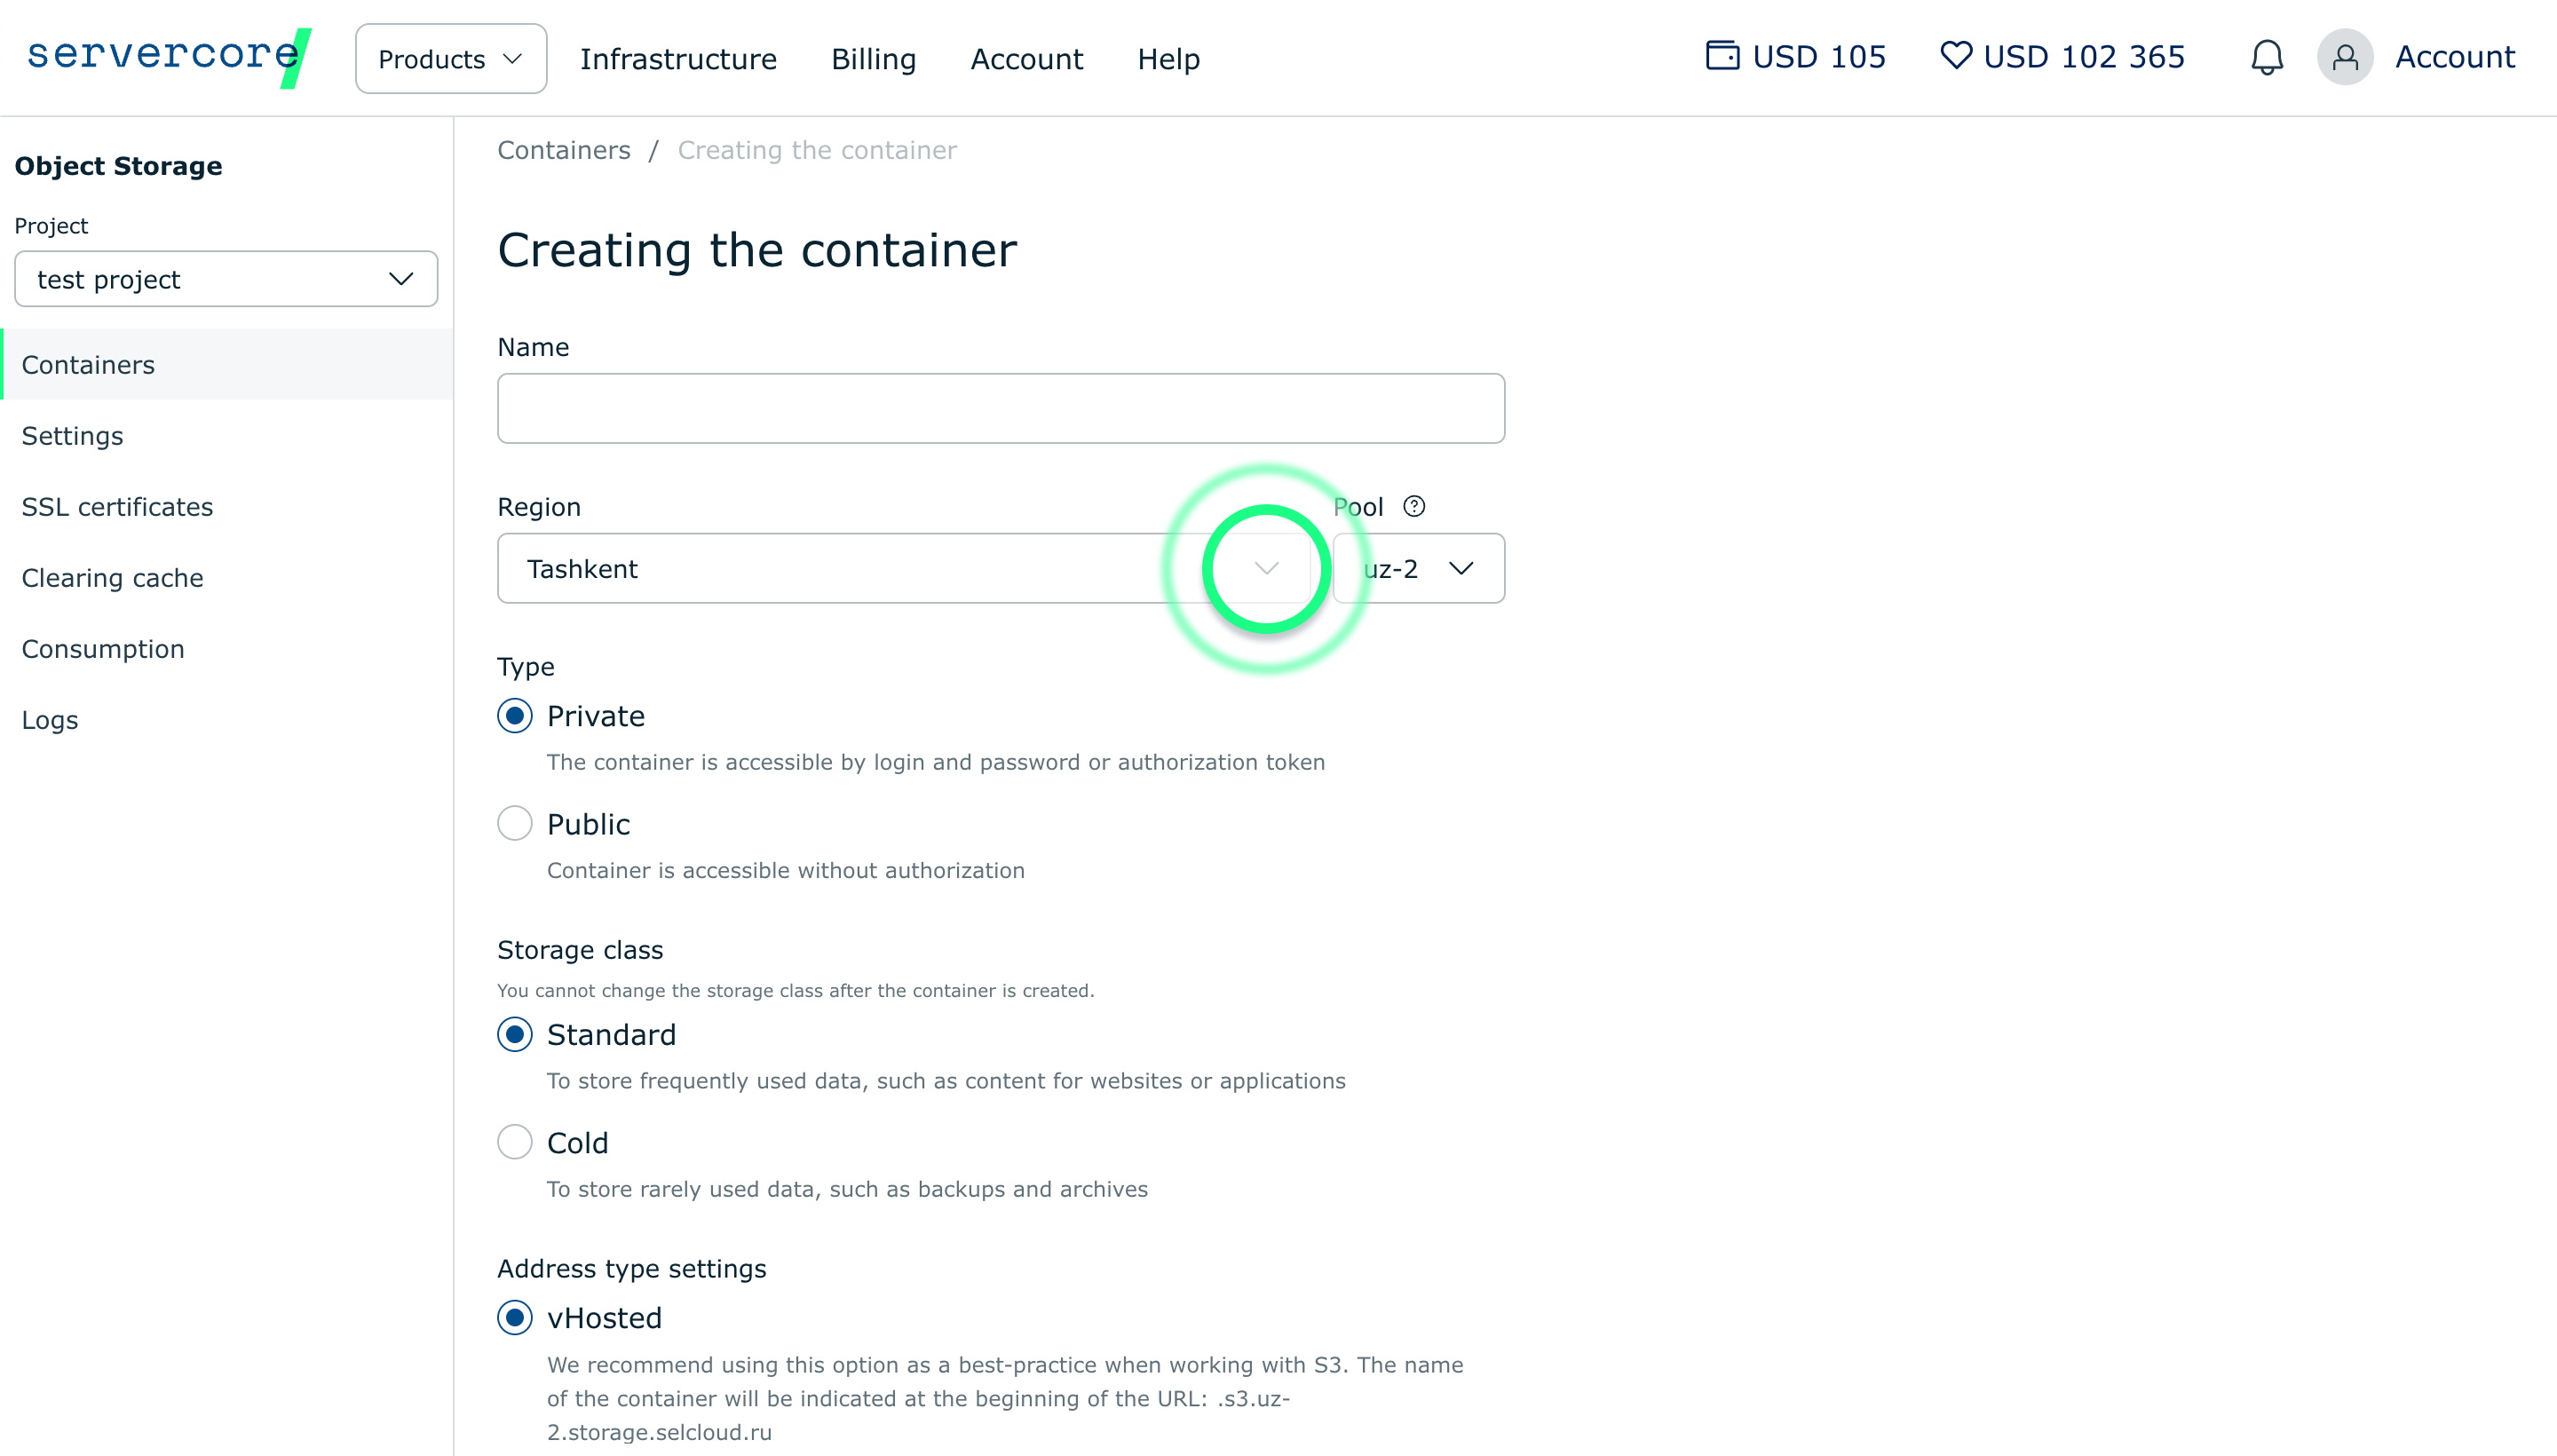Click the container Name field
Viewport: 2557px width, 1456px height.
(x=1000, y=408)
